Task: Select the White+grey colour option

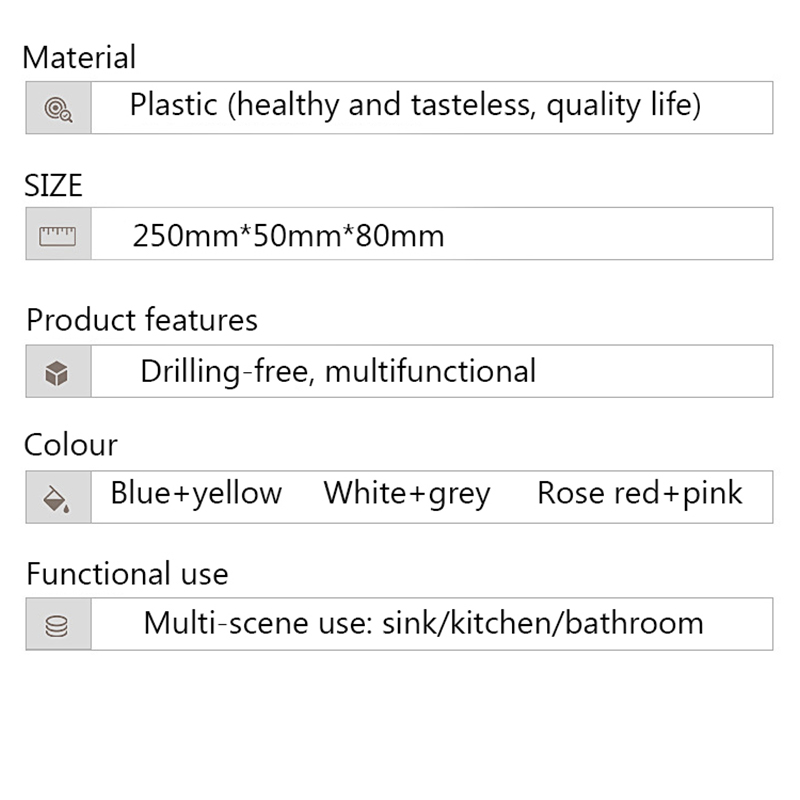Action: click(x=407, y=493)
